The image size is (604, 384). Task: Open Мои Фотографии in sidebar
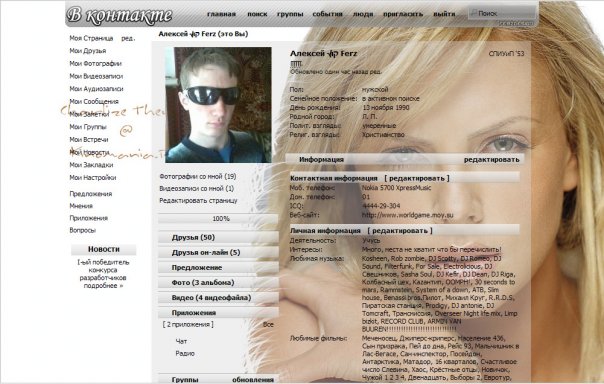pos(96,64)
